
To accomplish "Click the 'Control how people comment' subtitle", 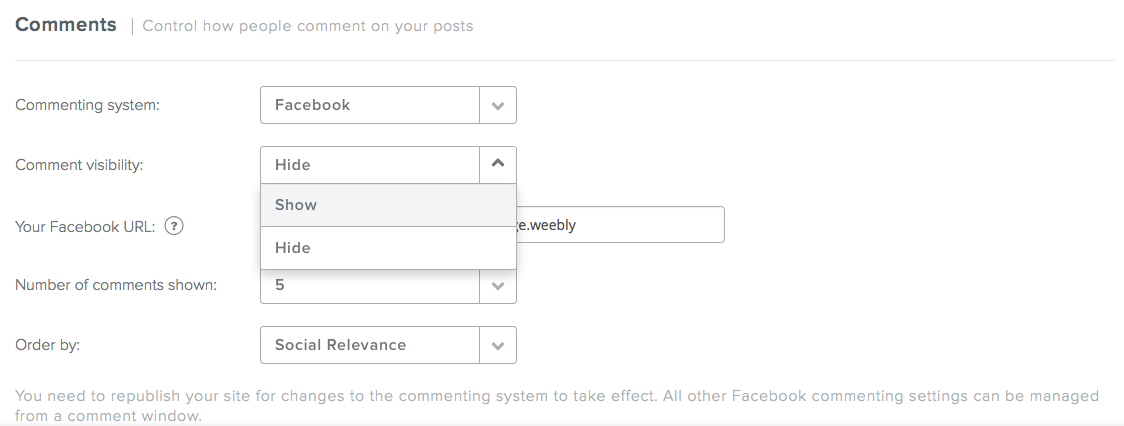I will pyautogui.click(x=308, y=26).
